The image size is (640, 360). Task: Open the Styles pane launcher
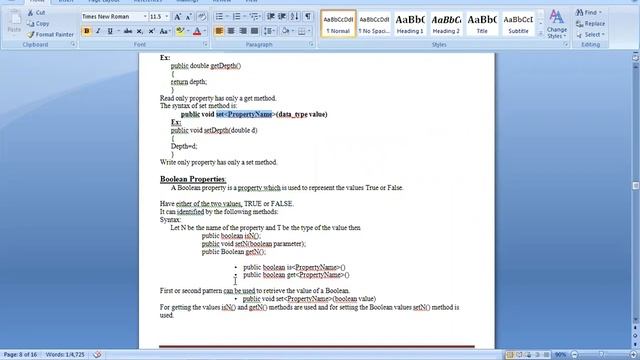[x=566, y=44]
